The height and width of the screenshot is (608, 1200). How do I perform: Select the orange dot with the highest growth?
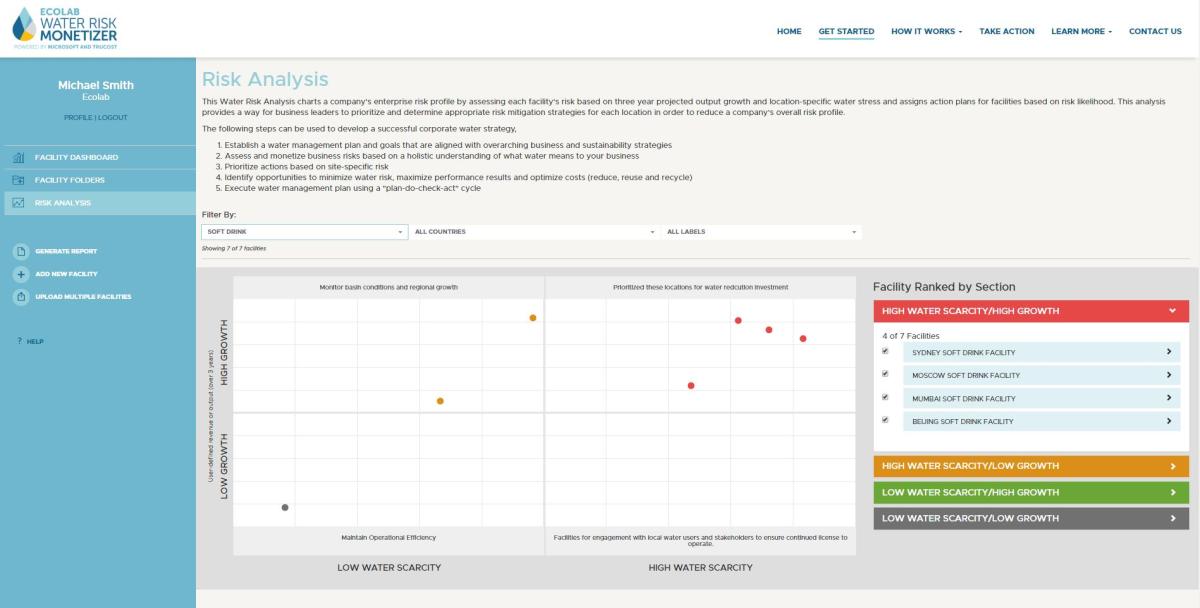[x=533, y=318]
